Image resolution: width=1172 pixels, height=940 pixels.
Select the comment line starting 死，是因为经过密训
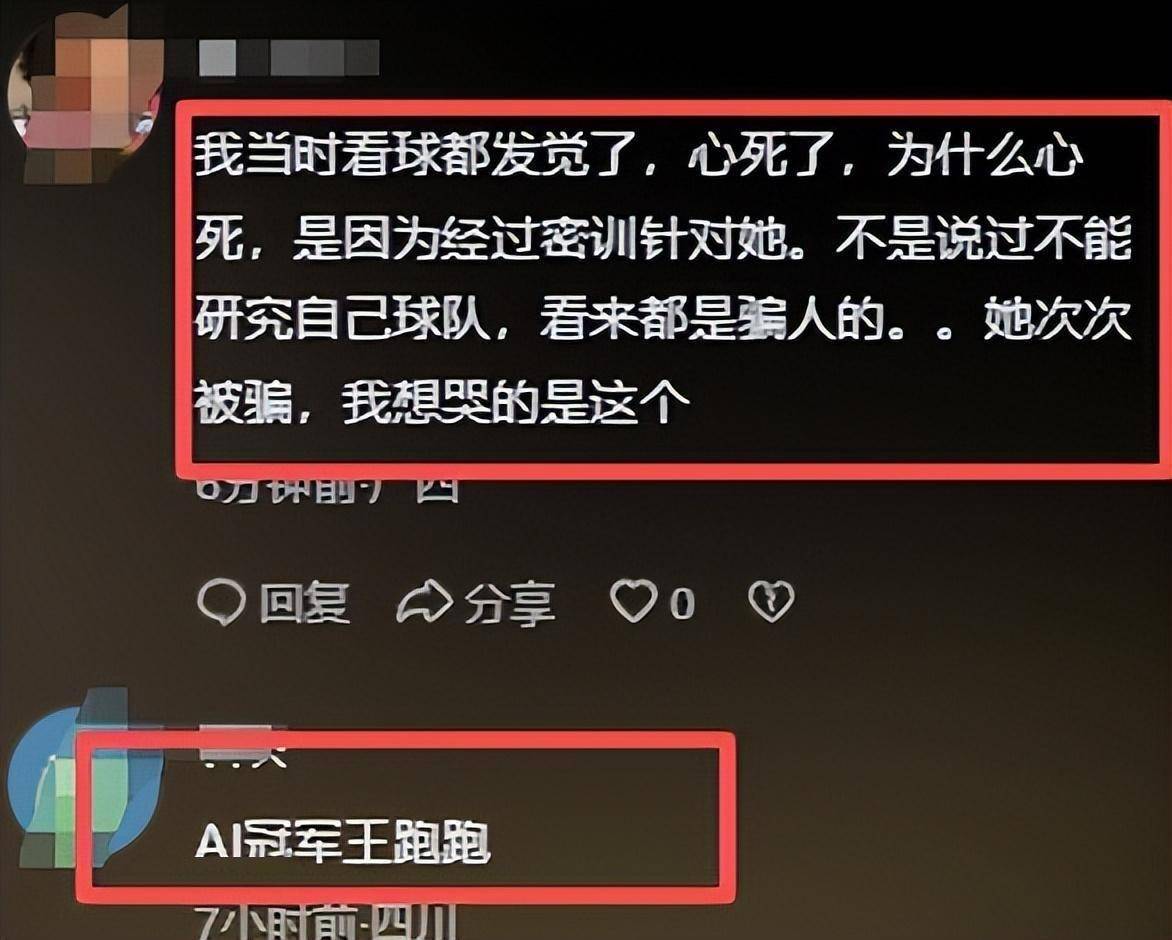pyautogui.click(x=662, y=237)
